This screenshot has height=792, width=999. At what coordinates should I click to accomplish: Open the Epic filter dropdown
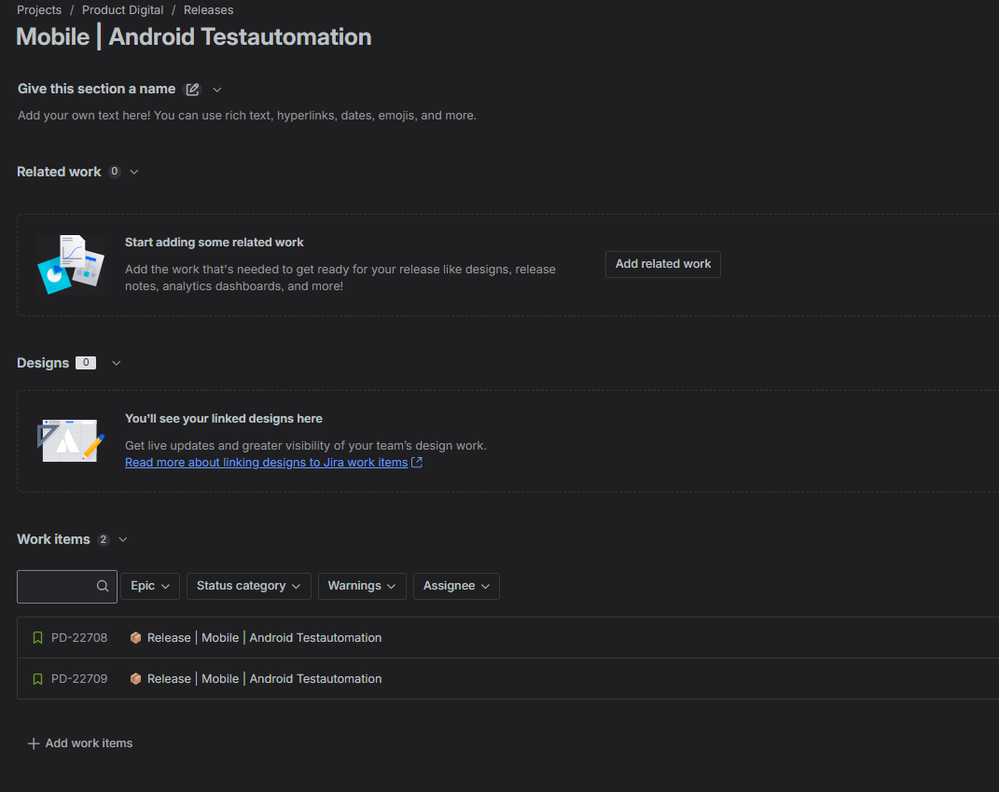click(150, 586)
